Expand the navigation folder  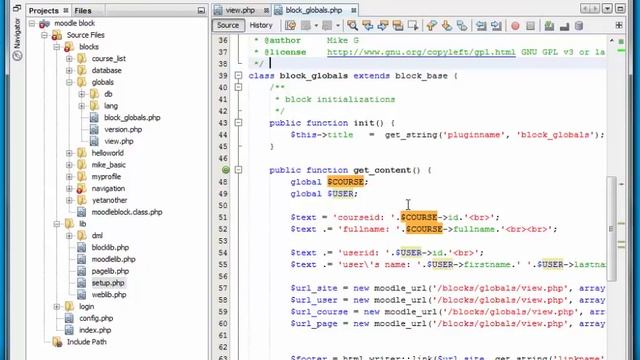[x=69, y=189]
